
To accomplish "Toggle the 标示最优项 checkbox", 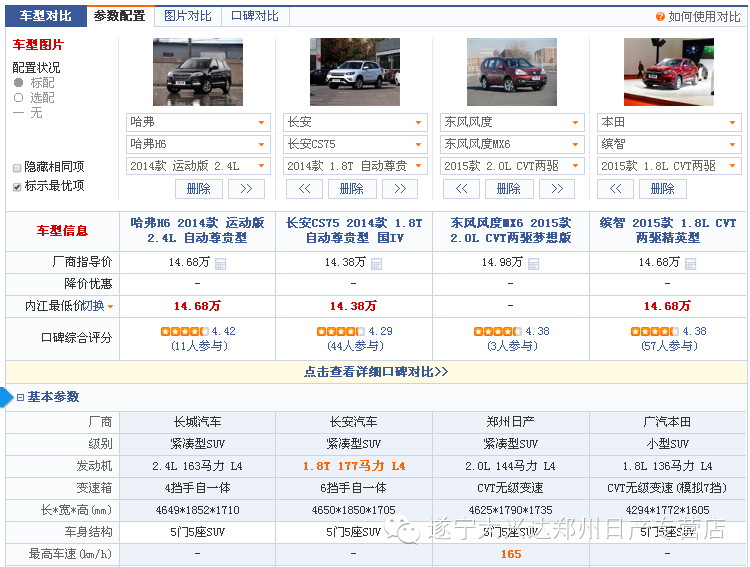I will tap(17, 187).
